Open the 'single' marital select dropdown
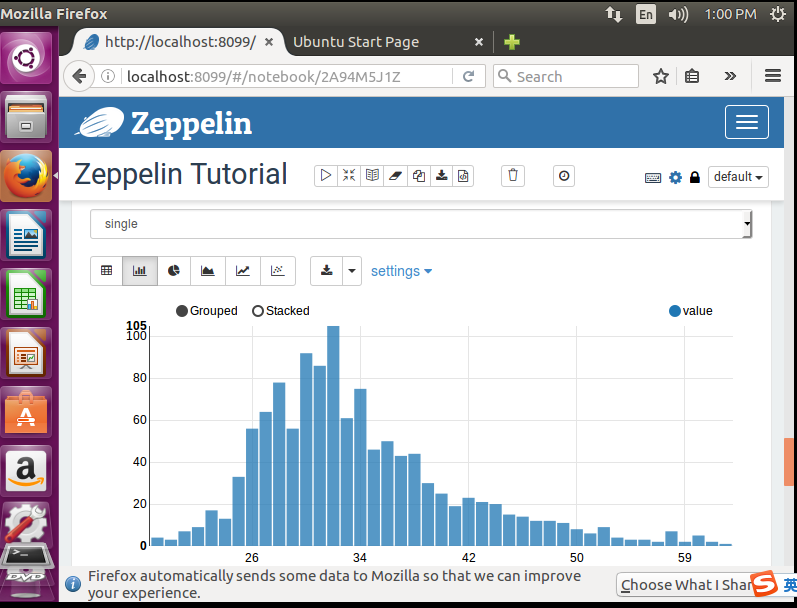 (x=421, y=224)
